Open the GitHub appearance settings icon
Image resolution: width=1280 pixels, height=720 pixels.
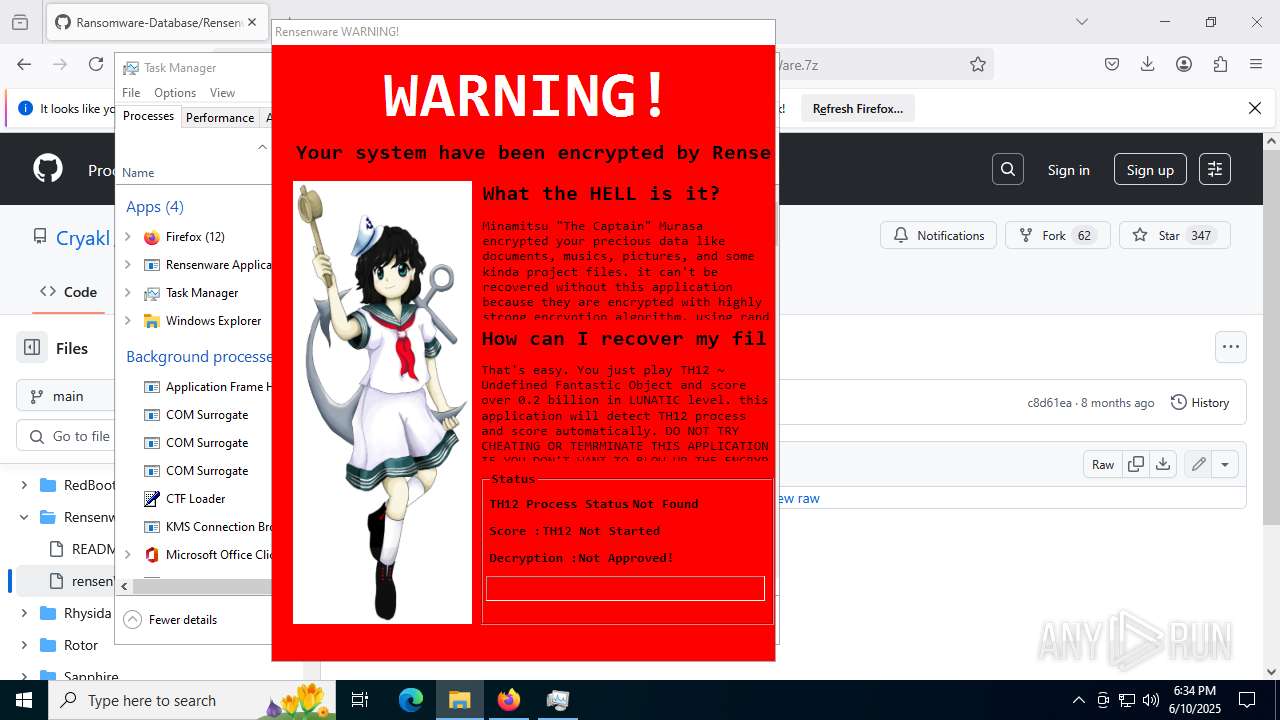point(1215,169)
